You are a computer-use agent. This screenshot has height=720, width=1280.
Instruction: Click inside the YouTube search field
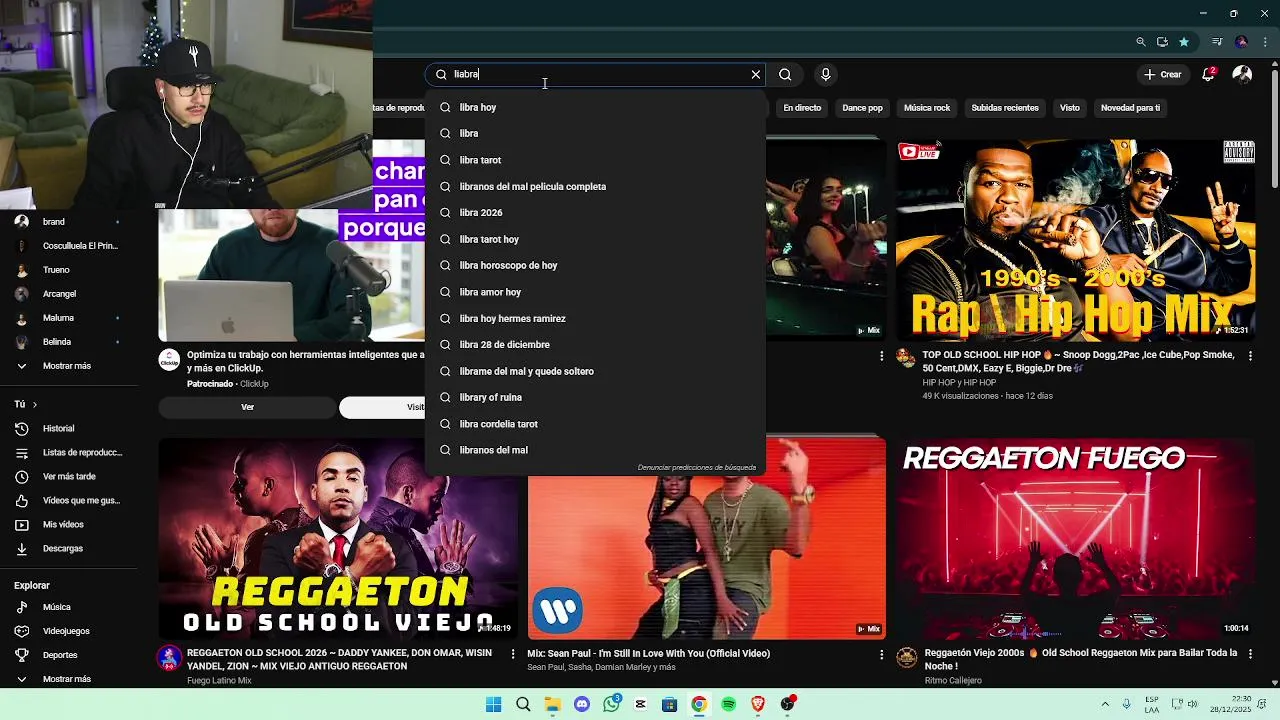(595, 74)
